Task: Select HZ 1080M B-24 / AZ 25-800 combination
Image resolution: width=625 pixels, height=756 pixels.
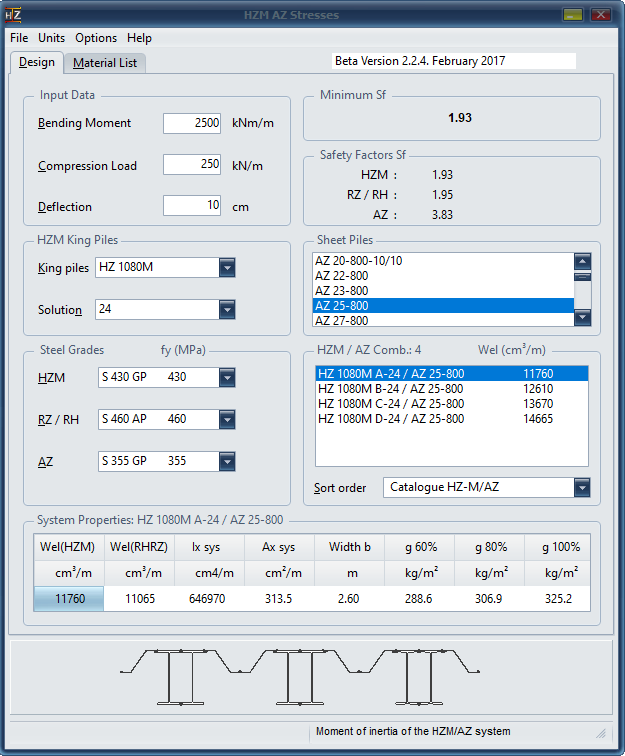Action: coord(452,389)
